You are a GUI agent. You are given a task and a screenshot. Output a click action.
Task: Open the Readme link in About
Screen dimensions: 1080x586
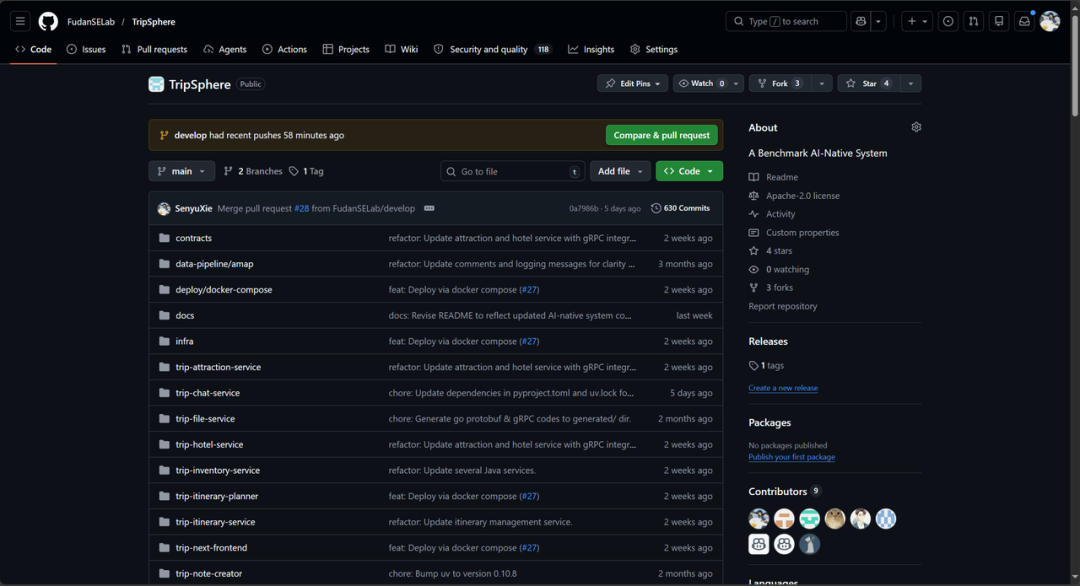773,177
